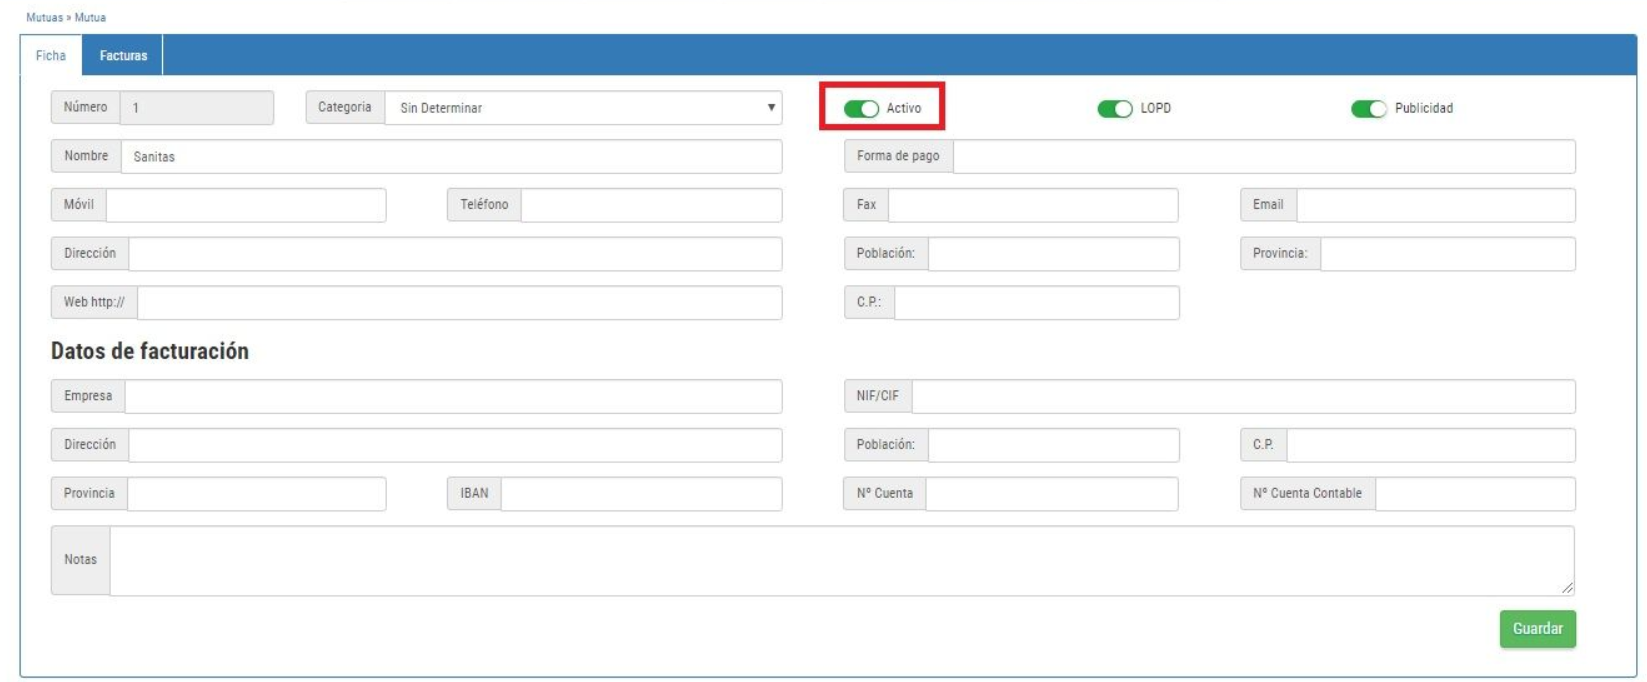This screenshot has width=1647, height=682.
Task: Click the Email text field
Action: coord(1435,205)
